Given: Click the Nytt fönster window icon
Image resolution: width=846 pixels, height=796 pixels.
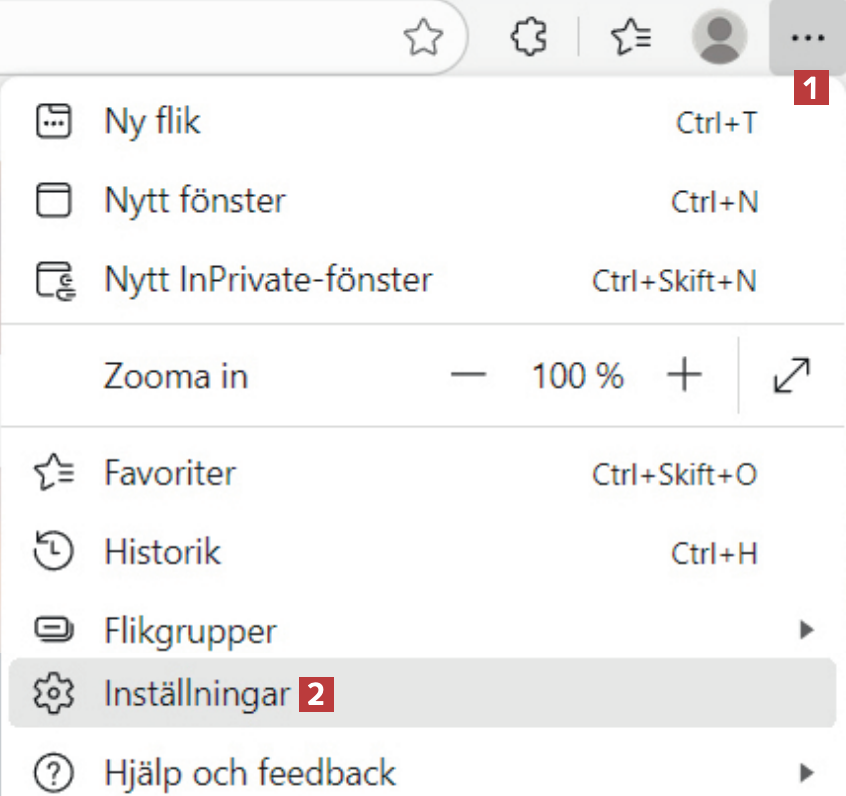Looking at the screenshot, I should [x=54, y=201].
